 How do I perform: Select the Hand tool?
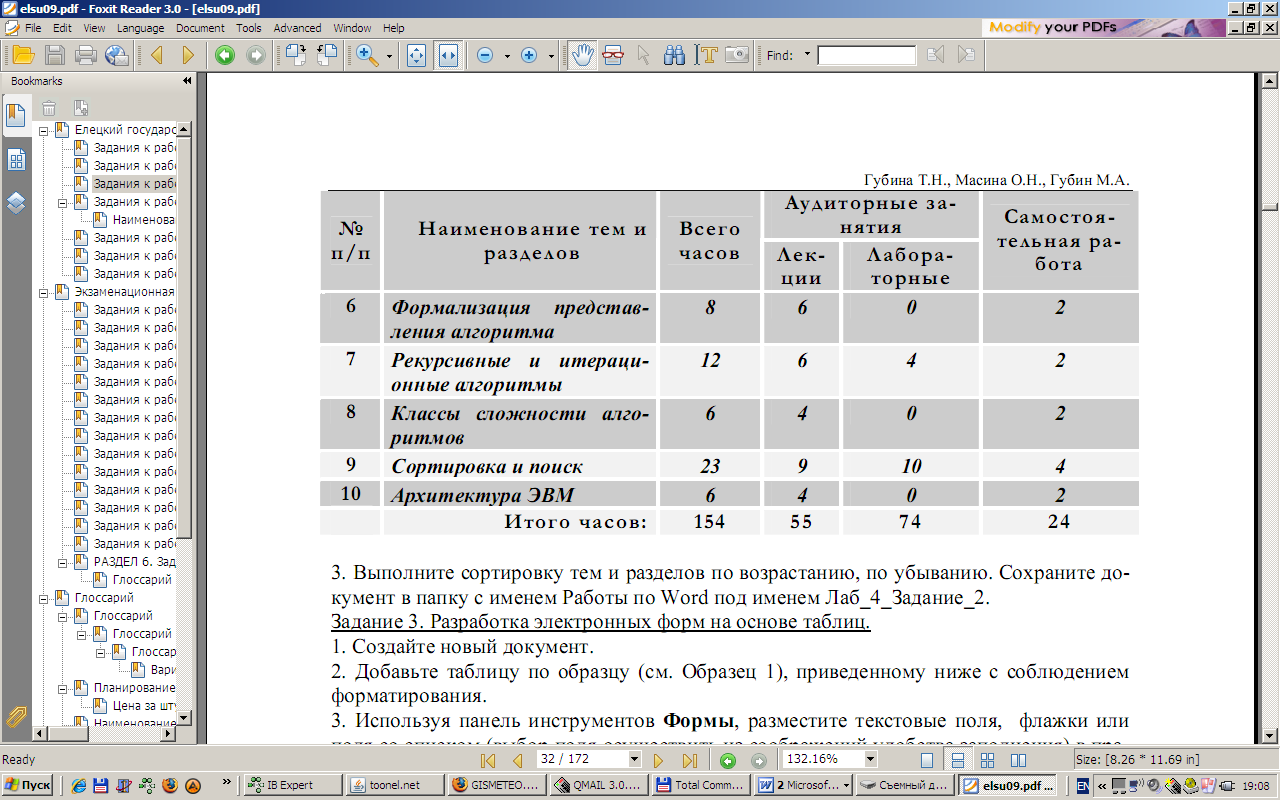pos(581,55)
